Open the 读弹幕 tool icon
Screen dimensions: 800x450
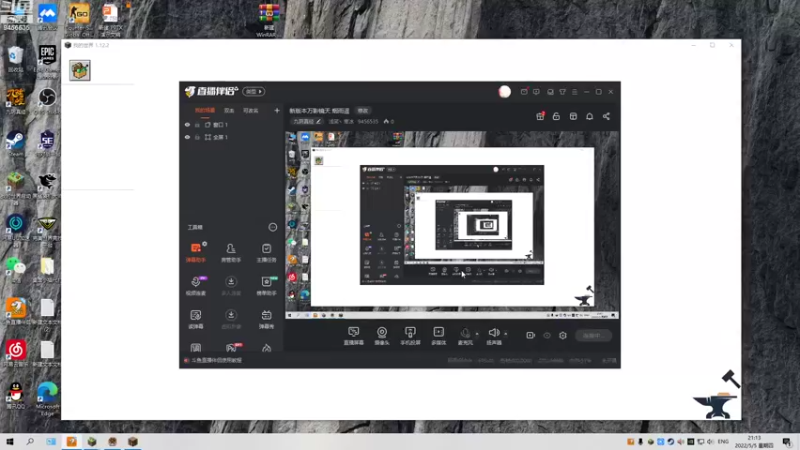[196, 319]
